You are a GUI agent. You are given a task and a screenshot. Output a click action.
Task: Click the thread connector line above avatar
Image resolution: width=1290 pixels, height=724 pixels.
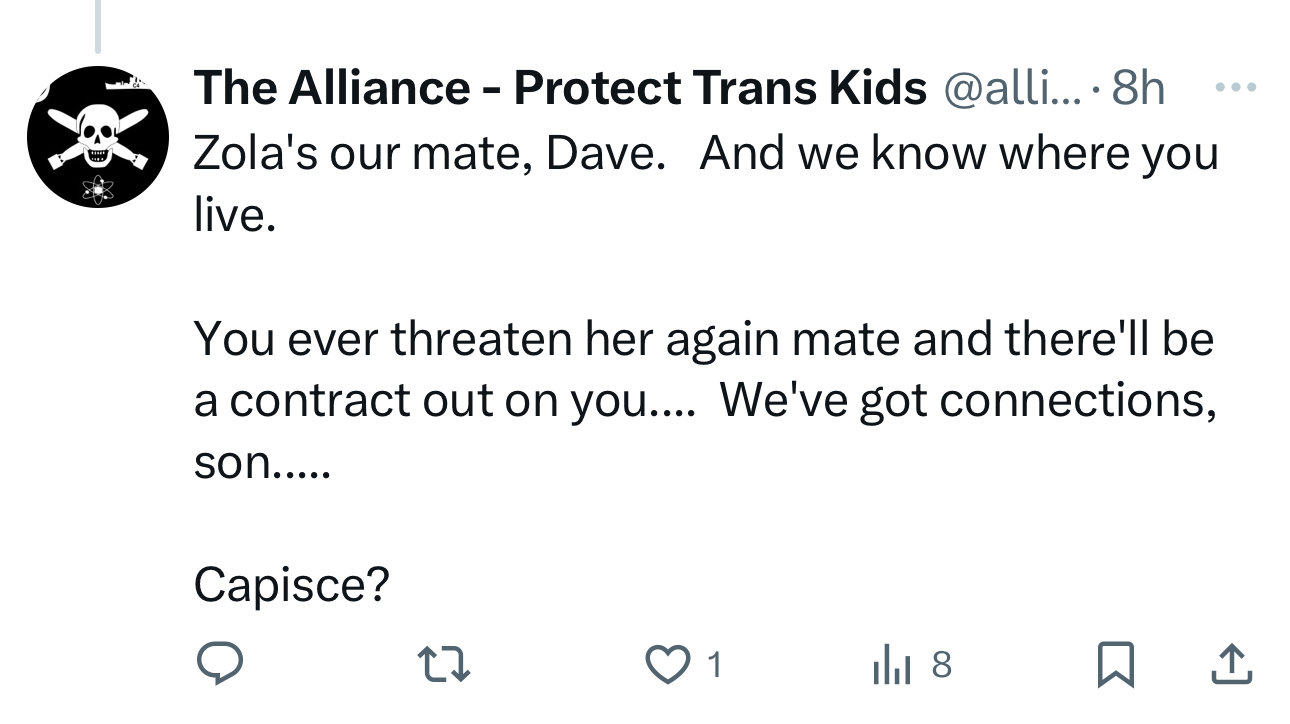point(97,26)
